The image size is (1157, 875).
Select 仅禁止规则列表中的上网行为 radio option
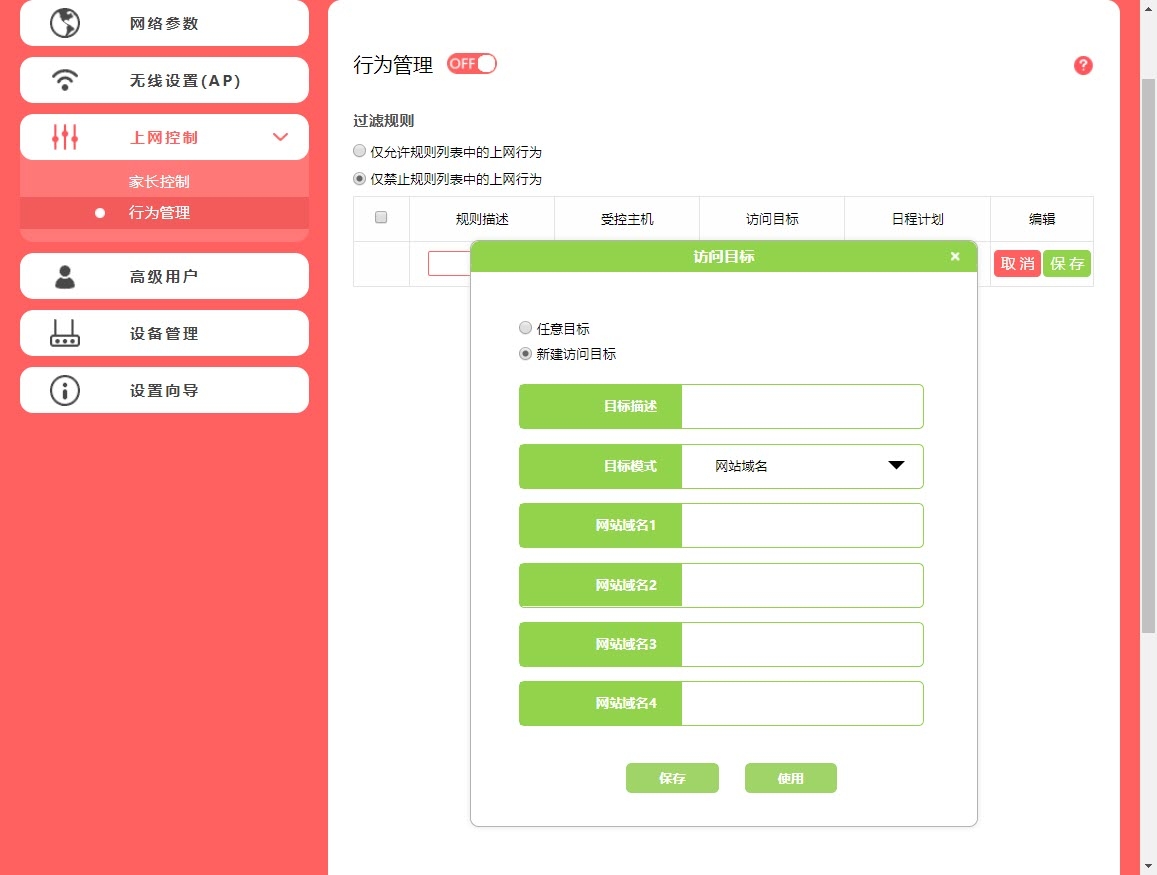(x=359, y=179)
